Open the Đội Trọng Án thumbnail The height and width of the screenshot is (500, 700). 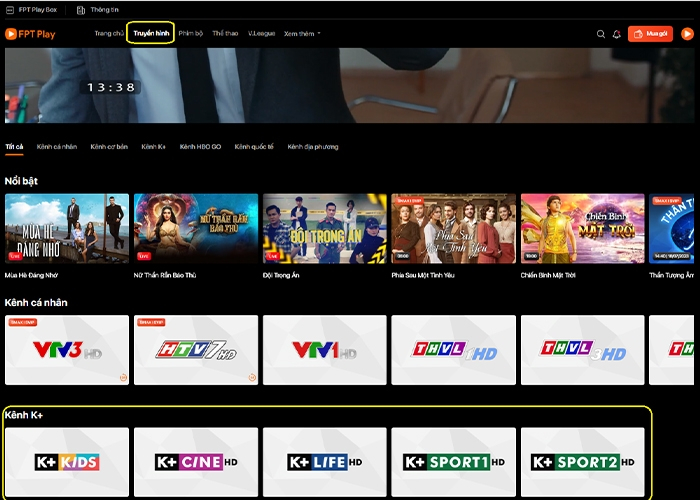click(x=325, y=229)
